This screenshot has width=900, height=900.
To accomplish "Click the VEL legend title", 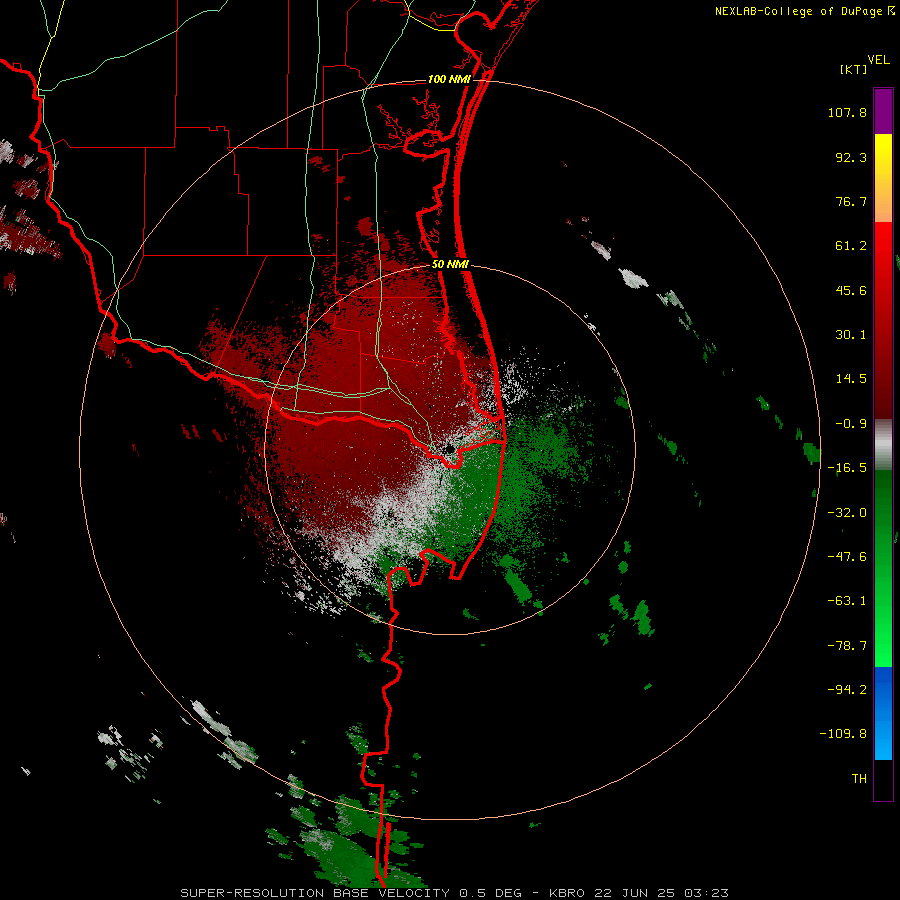I will coord(878,60).
